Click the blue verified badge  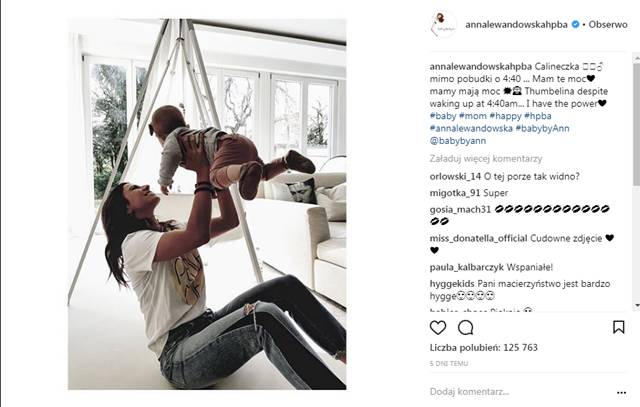click(x=576, y=24)
